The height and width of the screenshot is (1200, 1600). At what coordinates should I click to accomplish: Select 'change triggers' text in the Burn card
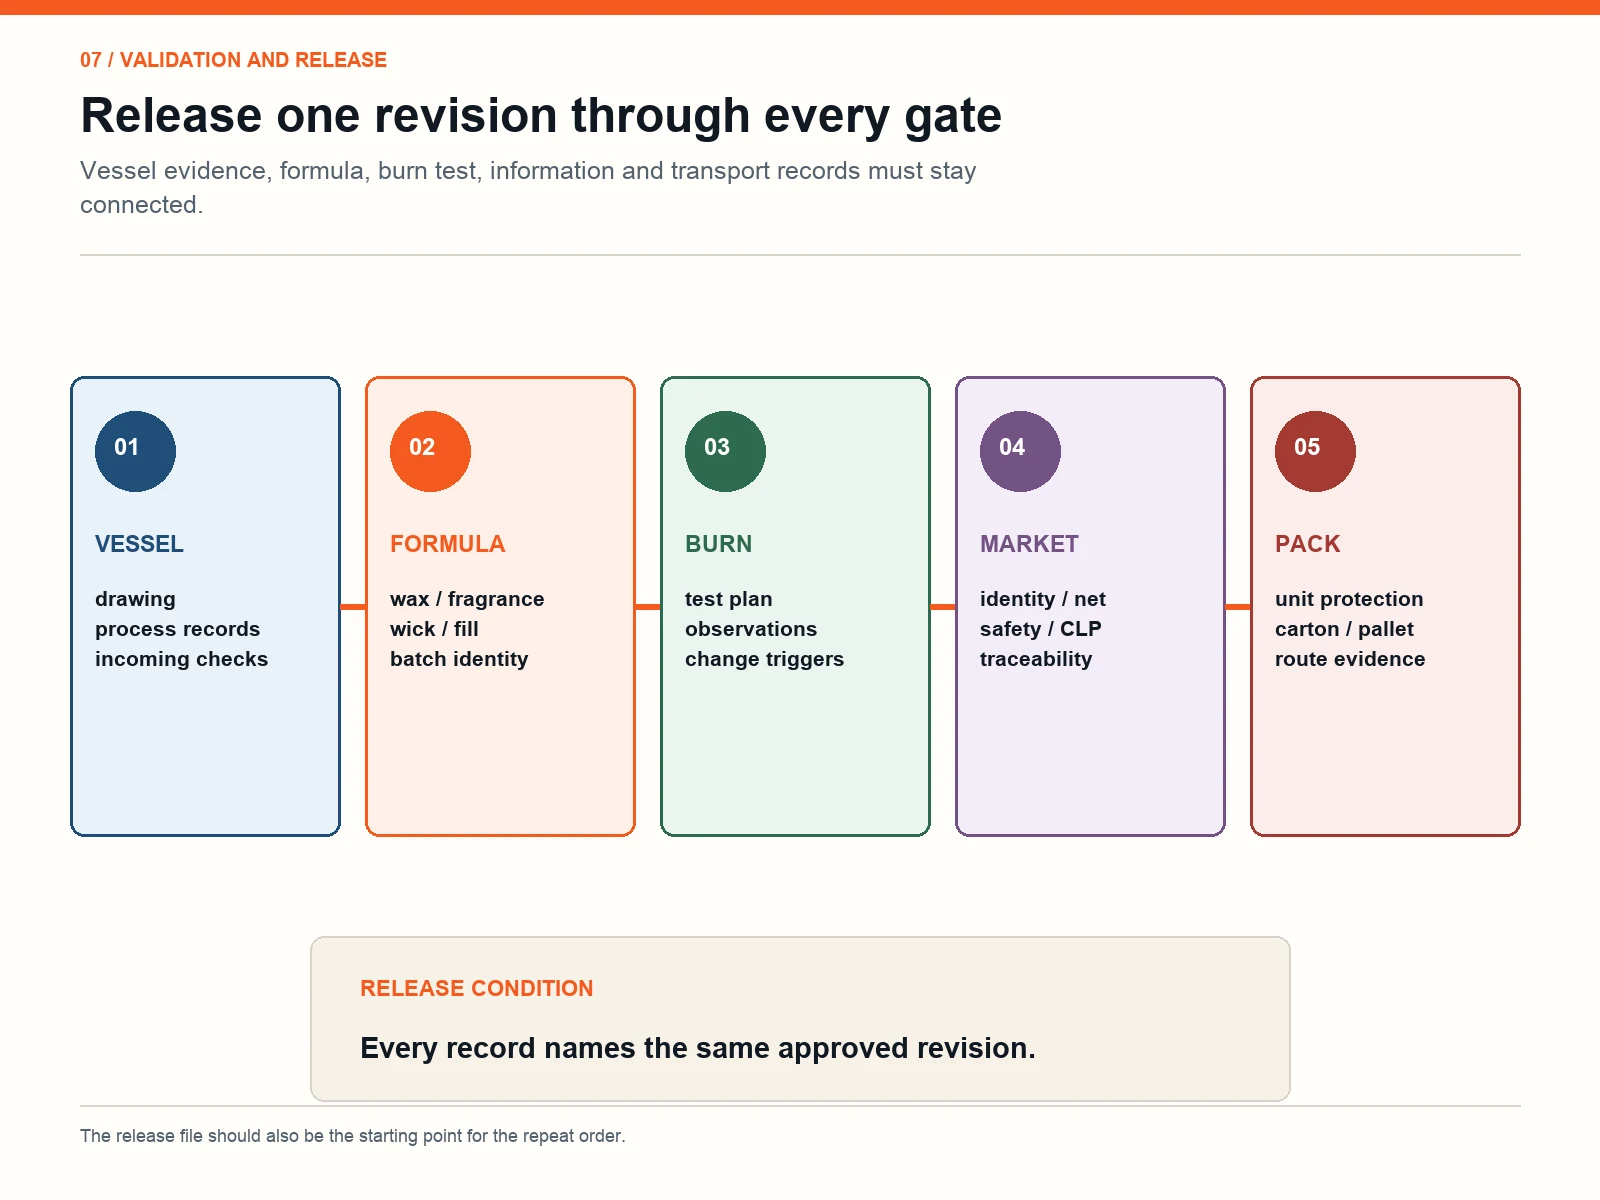[x=764, y=659]
